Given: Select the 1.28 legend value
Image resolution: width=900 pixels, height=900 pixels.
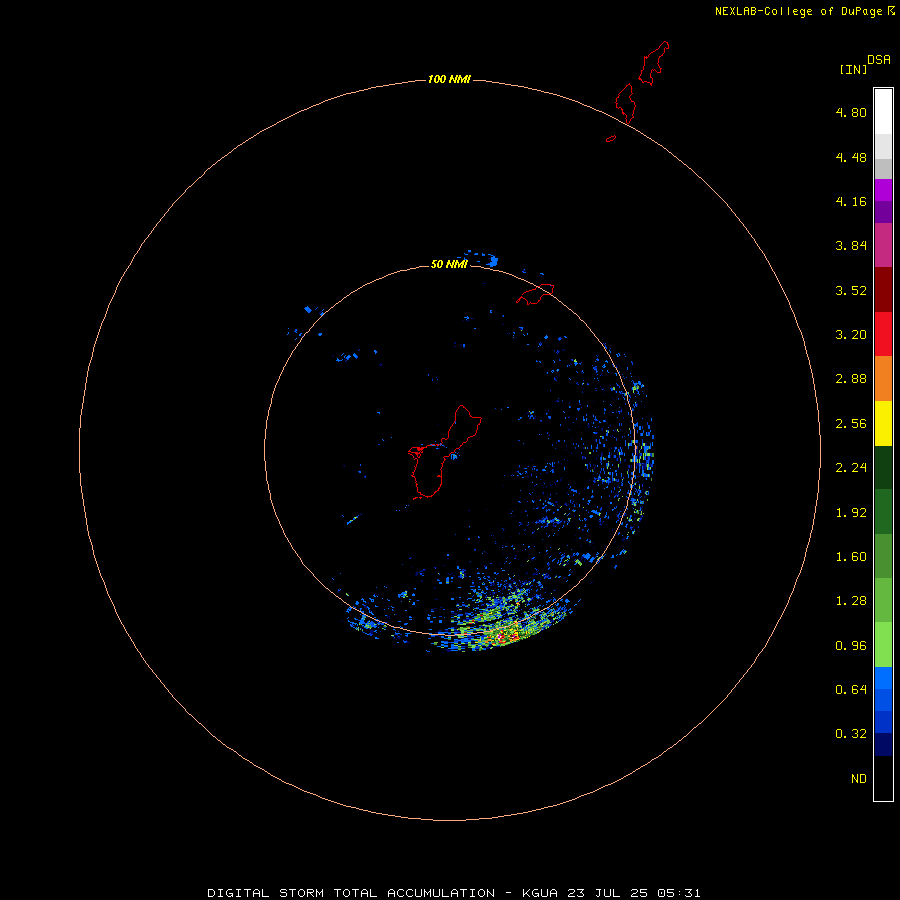Looking at the screenshot, I should coord(851,601).
